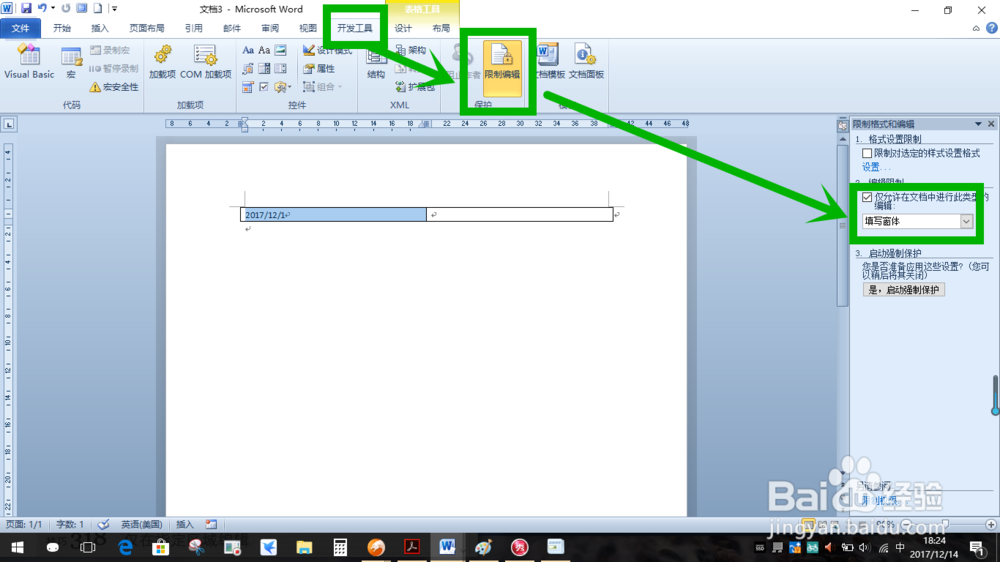The image size is (1000, 562).
Task: Switch to Table Tools Design (设计) tab
Action: (x=403, y=28)
